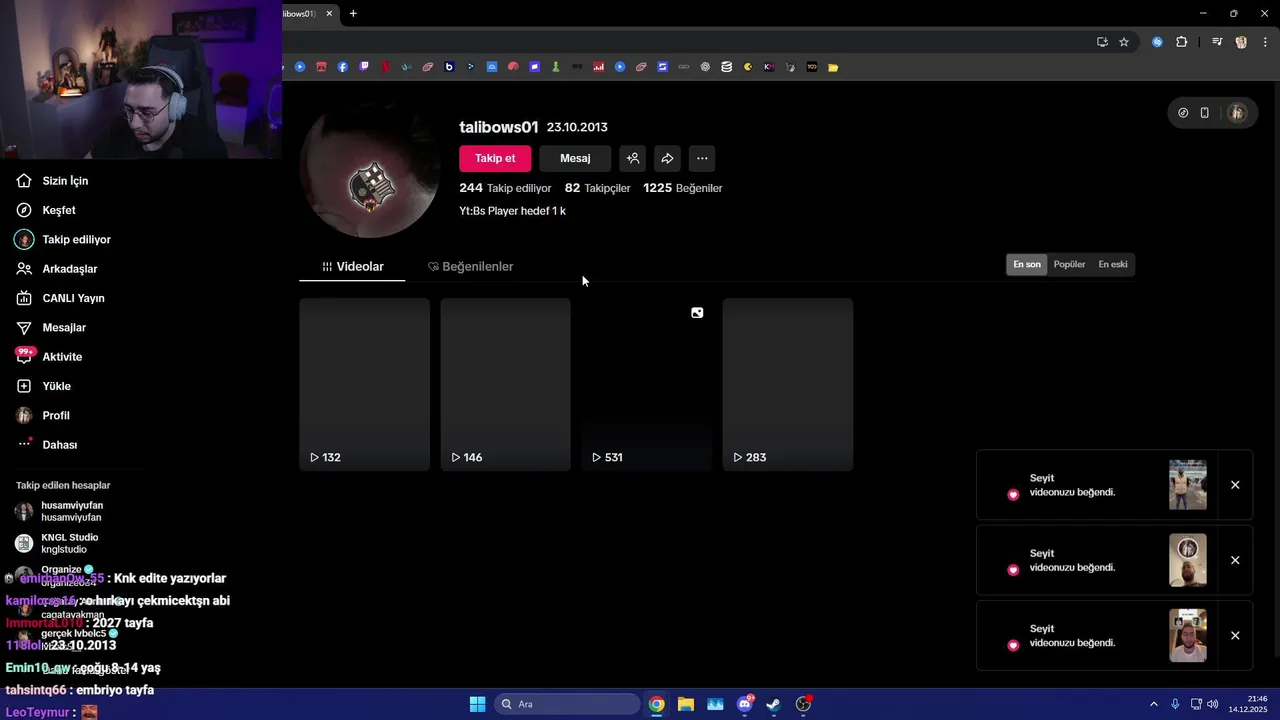Click the add-friend person icon button
Viewport: 1280px width, 720px height.
(632, 158)
